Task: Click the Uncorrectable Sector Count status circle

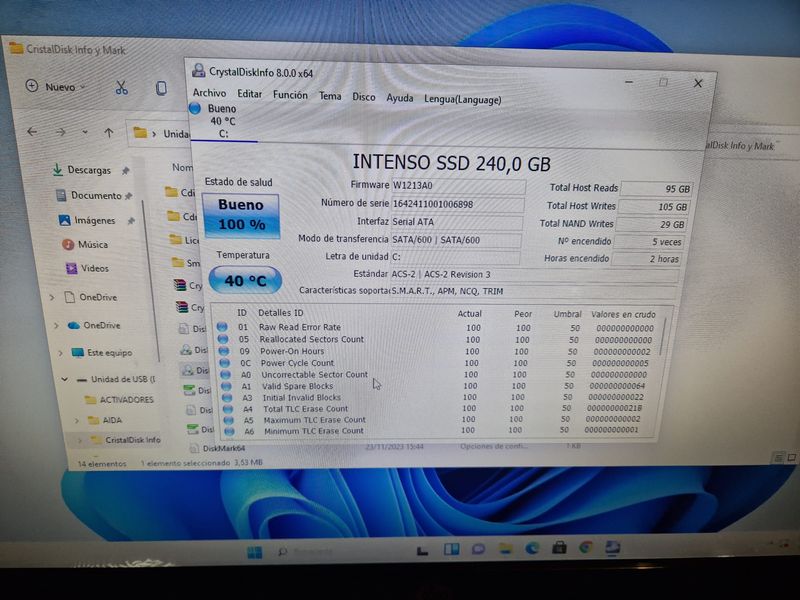Action: point(226,374)
